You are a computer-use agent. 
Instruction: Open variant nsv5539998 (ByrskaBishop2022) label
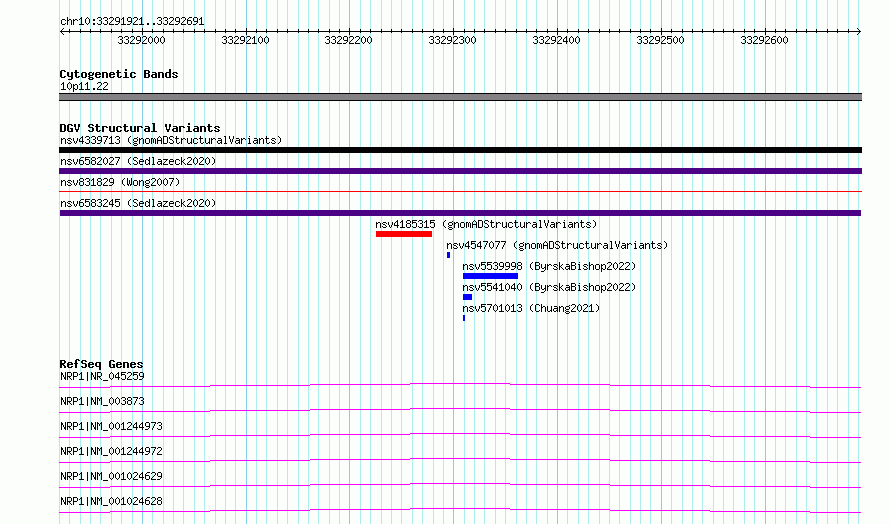549,266
